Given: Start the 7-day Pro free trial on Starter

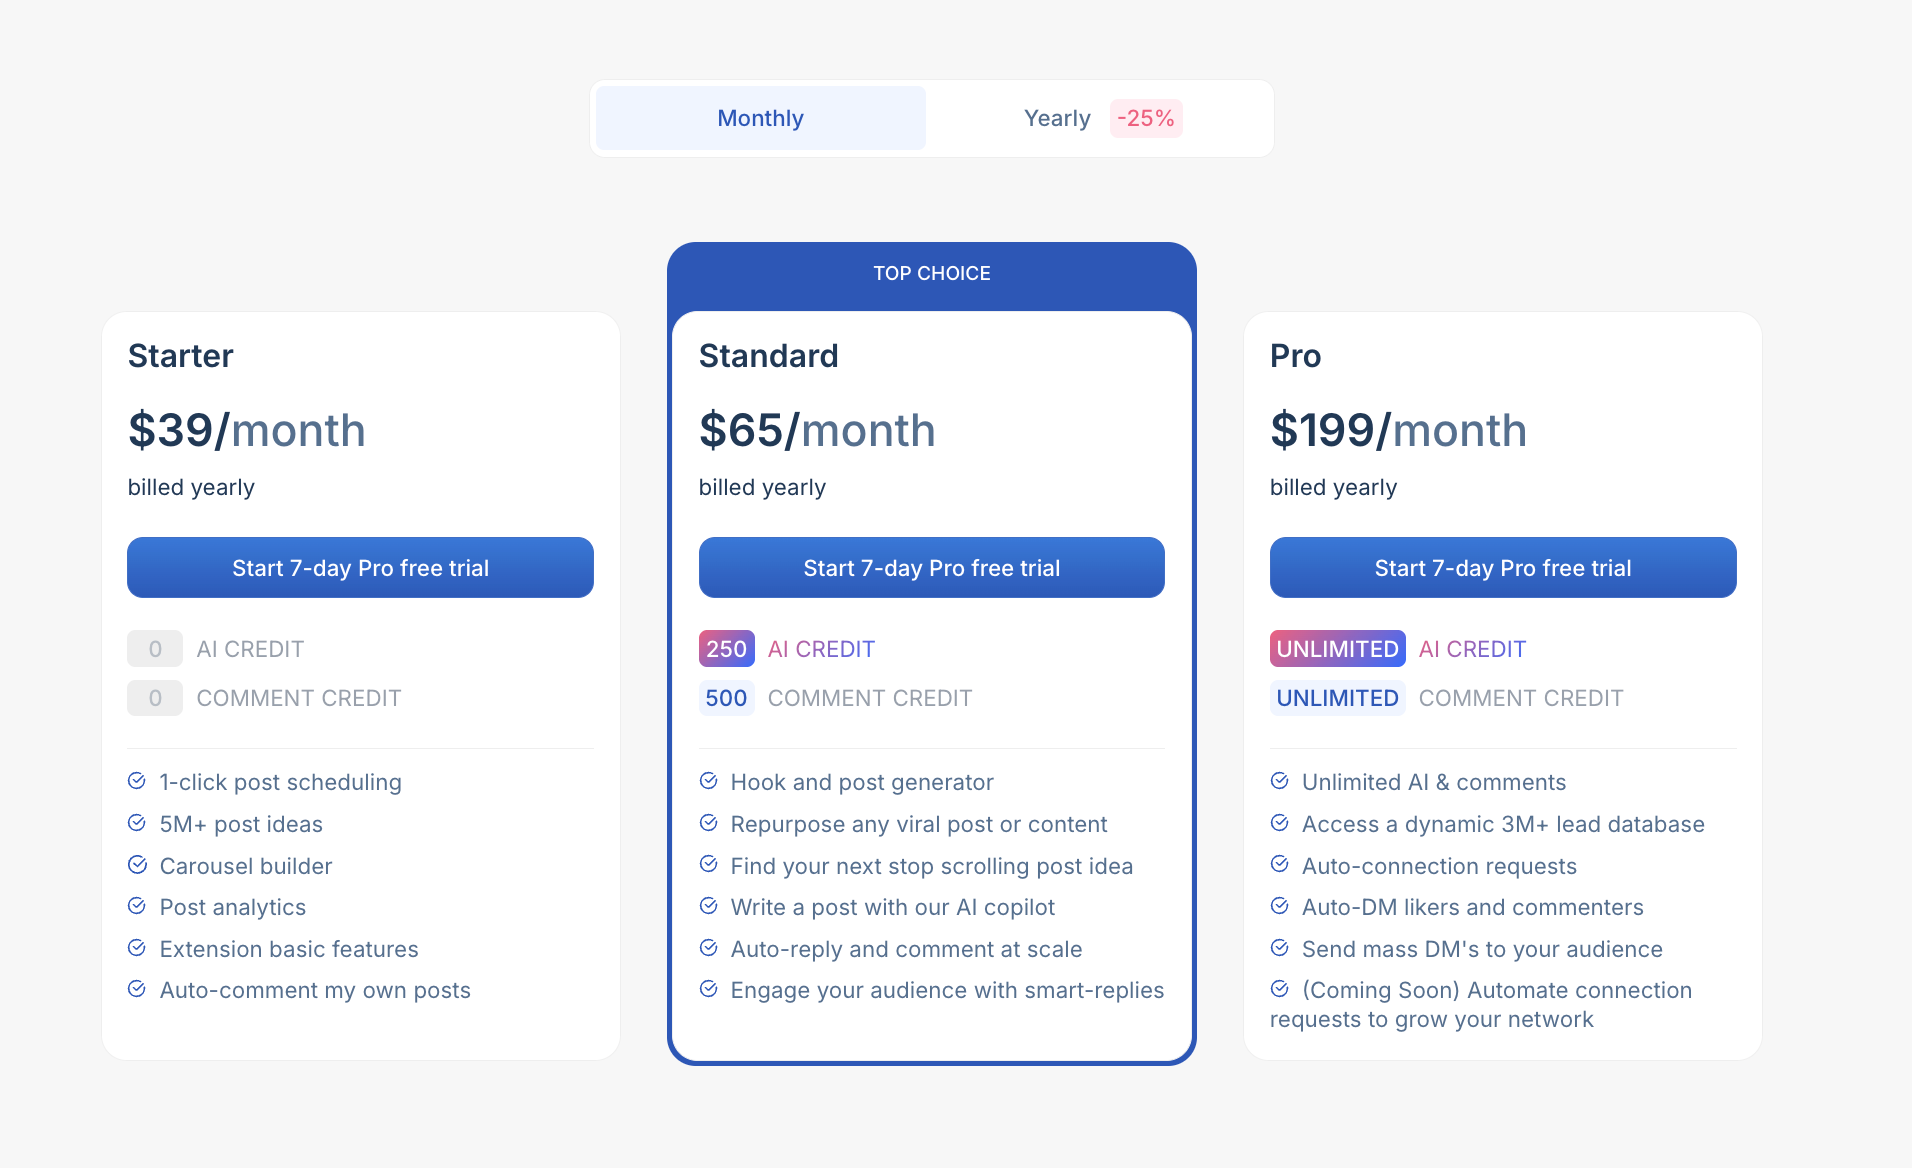Looking at the screenshot, I should (360, 567).
